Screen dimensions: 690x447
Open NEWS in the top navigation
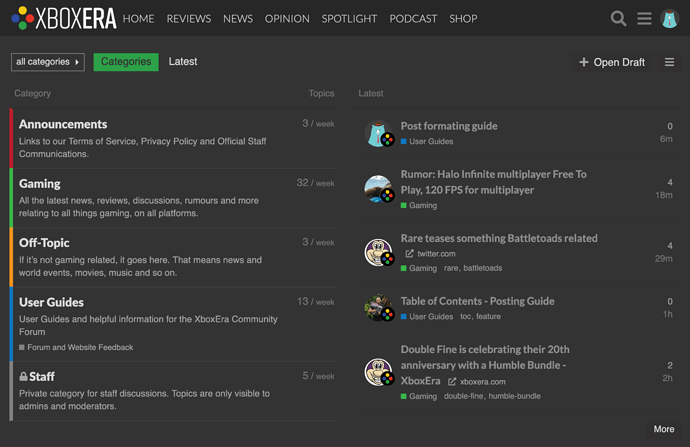click(x=238, y=18)
